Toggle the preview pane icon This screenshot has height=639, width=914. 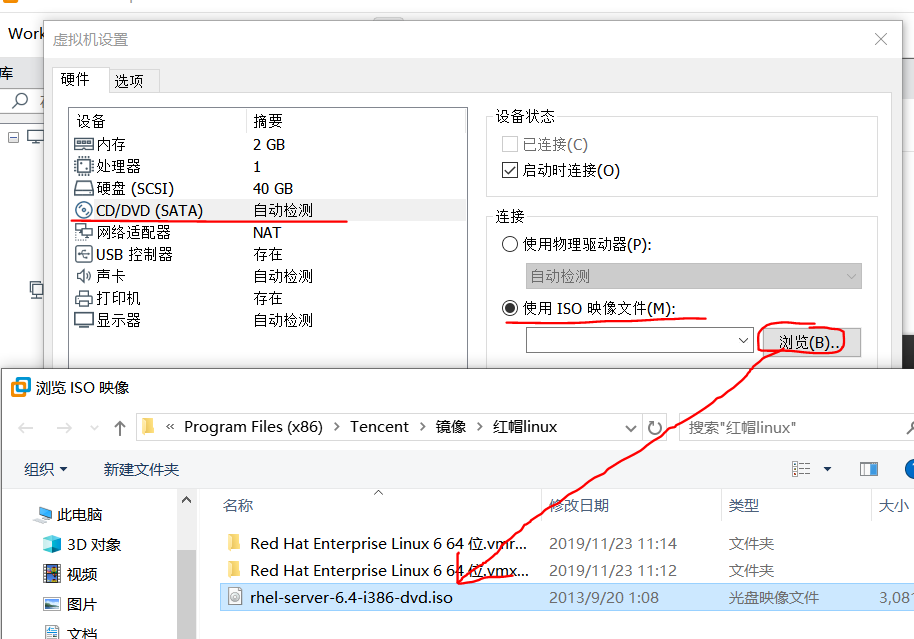(x=869, y=469)
